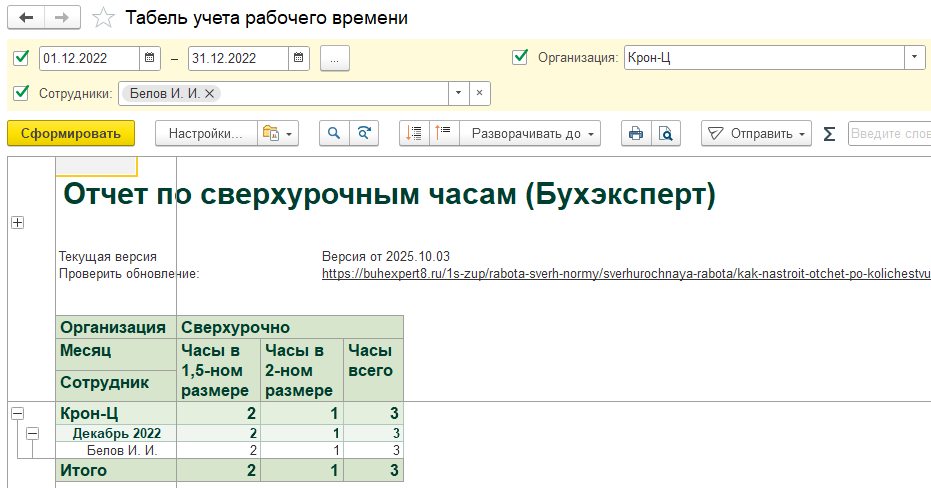Open report variants dropdown next to Настройки

point(277,133)
